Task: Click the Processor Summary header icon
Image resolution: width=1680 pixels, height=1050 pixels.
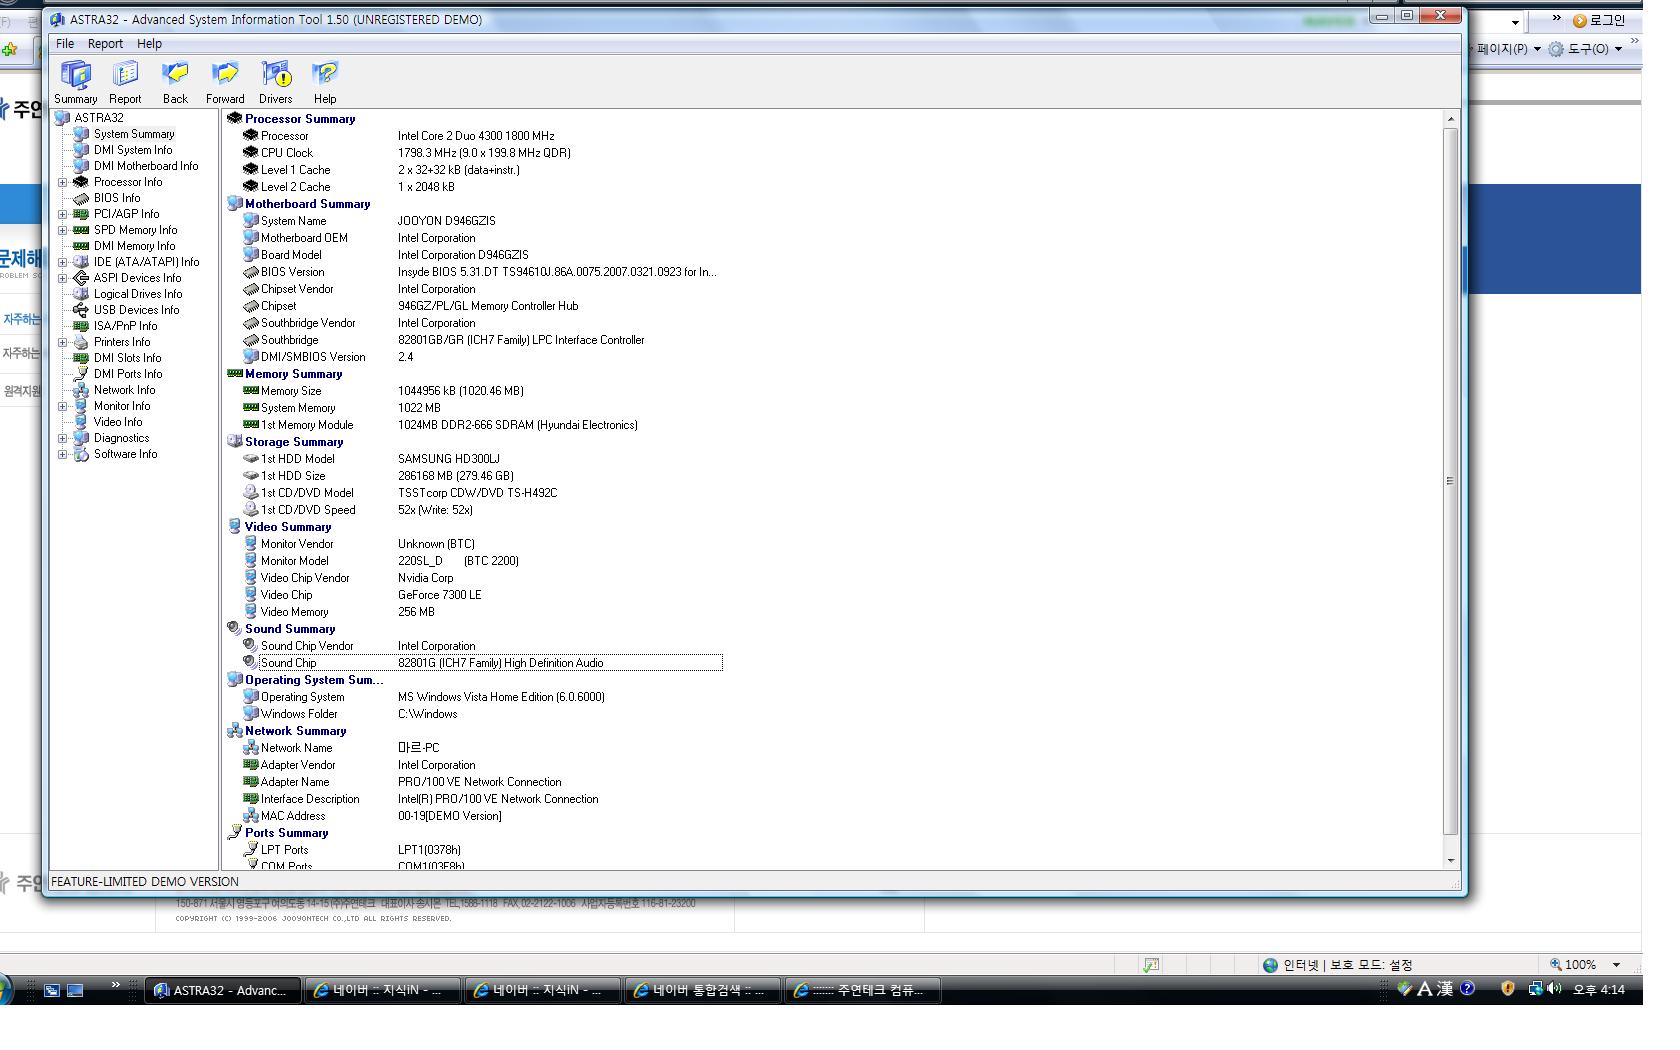Action: (235, 118)
